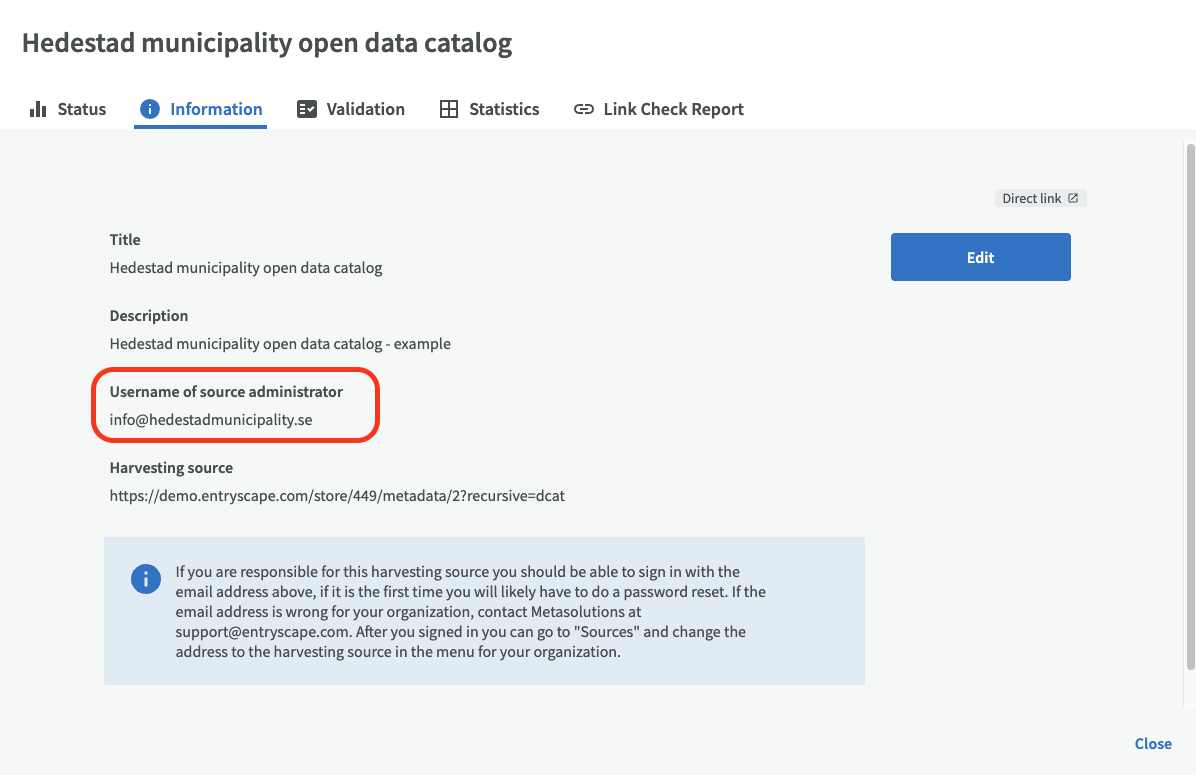The image size is (1196, 775).
Task: Click the vertical scrollbar on the right
Action: click(x=1189, y=400)
